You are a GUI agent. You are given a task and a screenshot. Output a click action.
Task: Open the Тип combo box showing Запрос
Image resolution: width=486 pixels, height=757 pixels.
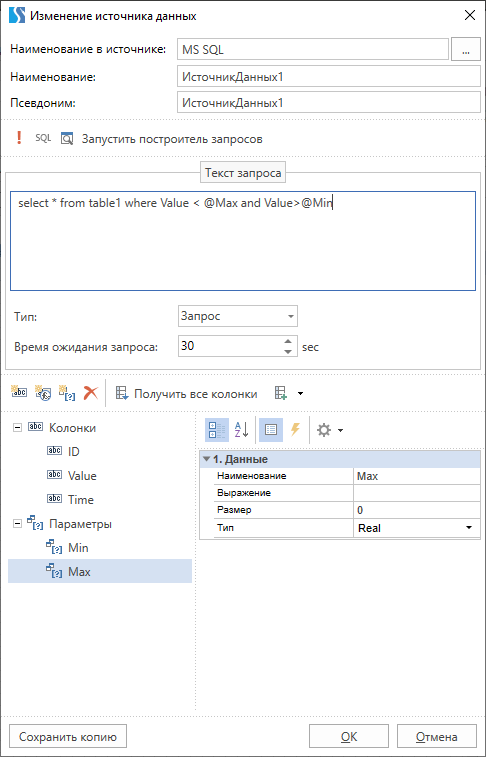237,316
